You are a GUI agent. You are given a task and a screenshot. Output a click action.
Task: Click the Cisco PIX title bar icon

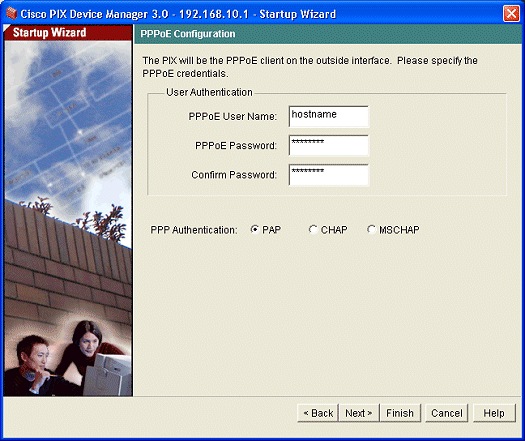(x=11, y=14)
